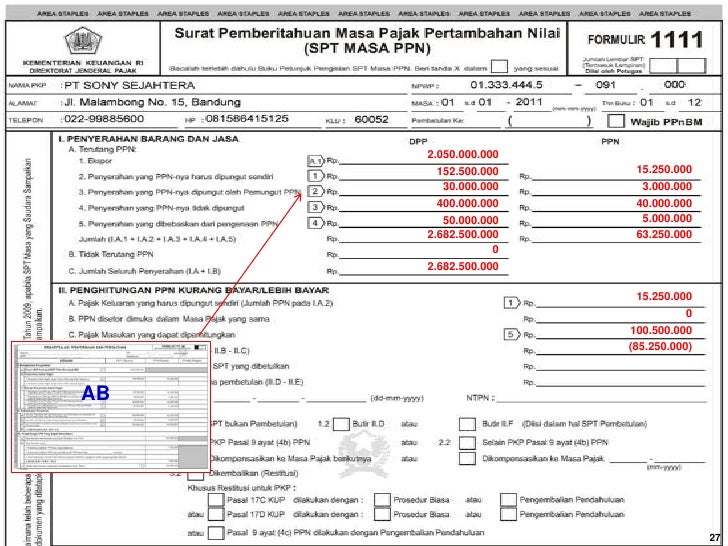Select the KLU code 60052
The image size is (728, 546).
(371, 119)
